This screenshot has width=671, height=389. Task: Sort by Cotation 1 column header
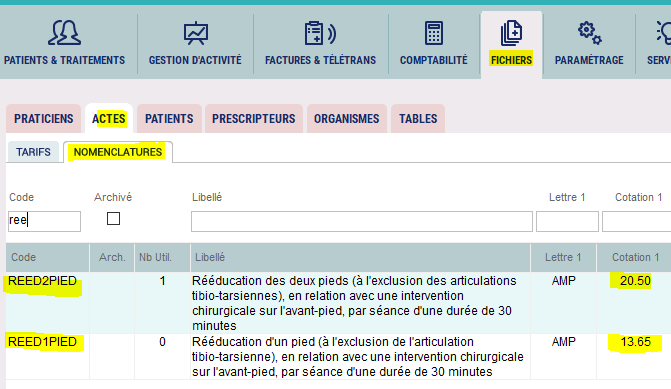click(x=634, y=257)
